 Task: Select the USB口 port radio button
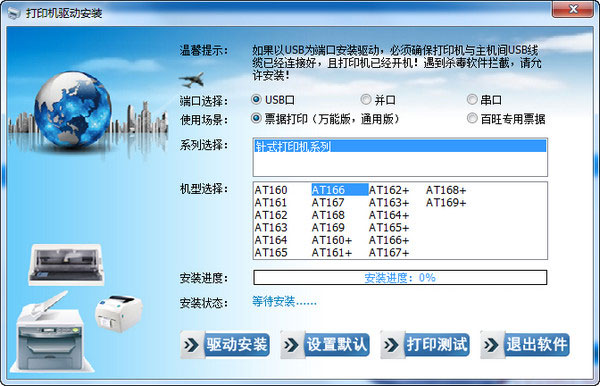[x=256, y=100]
